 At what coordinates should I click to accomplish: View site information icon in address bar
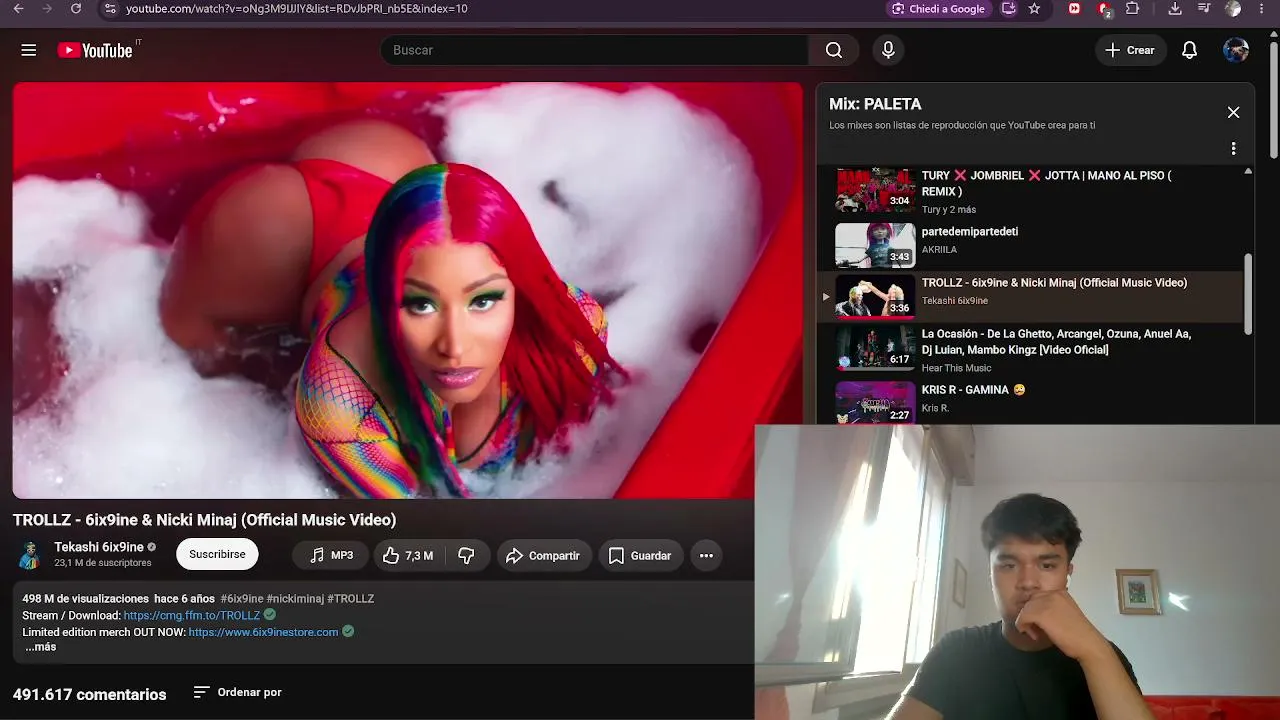(110, 9)
